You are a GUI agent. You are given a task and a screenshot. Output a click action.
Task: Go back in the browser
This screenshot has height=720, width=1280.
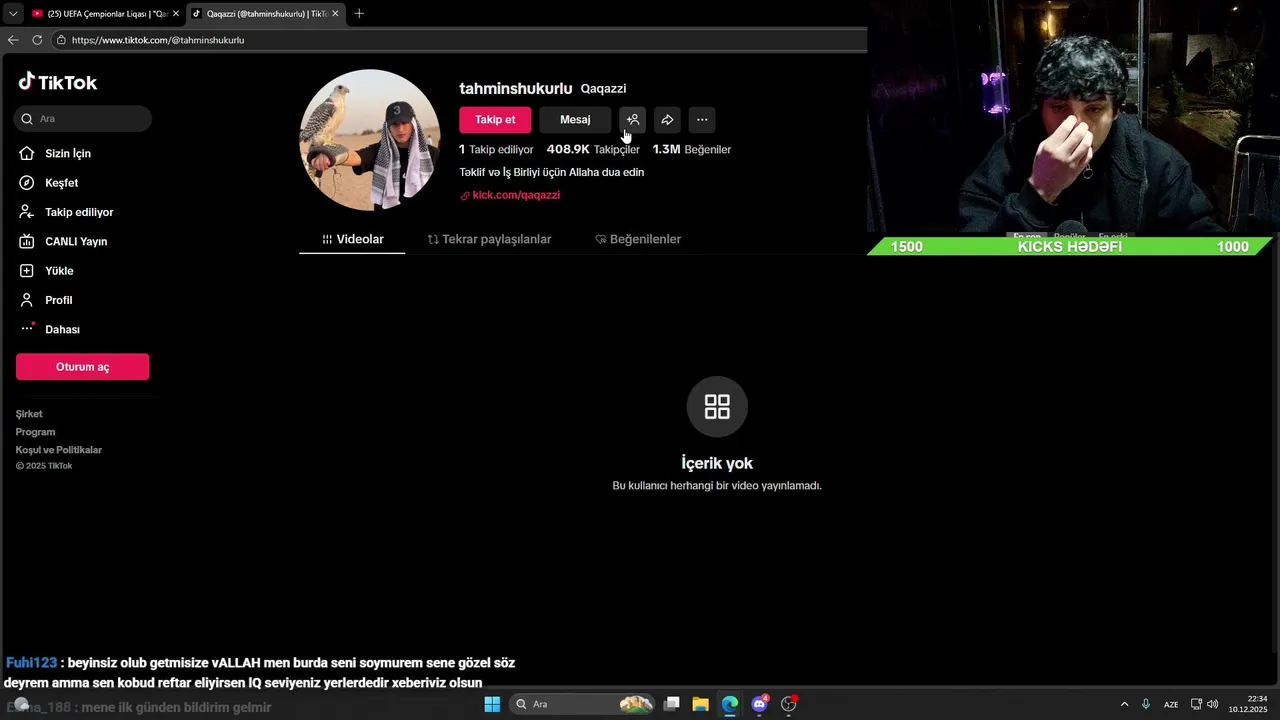tap(13, 40)
